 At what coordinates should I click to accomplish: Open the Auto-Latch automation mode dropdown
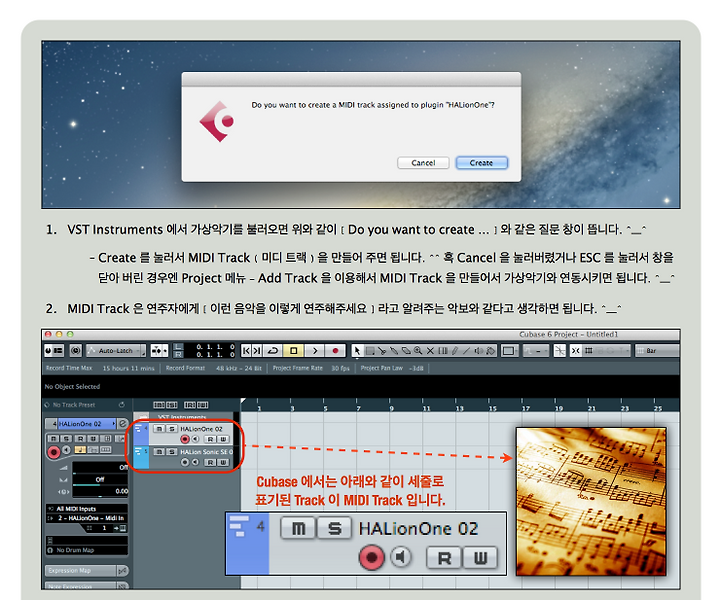(x=116, y=351)
